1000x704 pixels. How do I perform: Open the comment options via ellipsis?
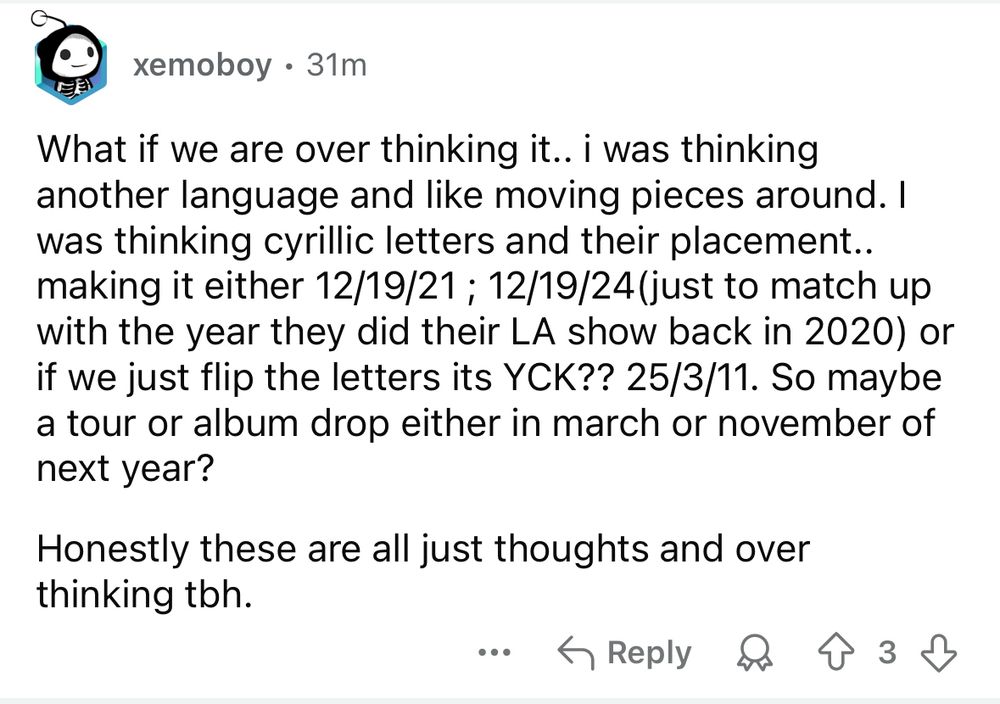tap(494, 652)
